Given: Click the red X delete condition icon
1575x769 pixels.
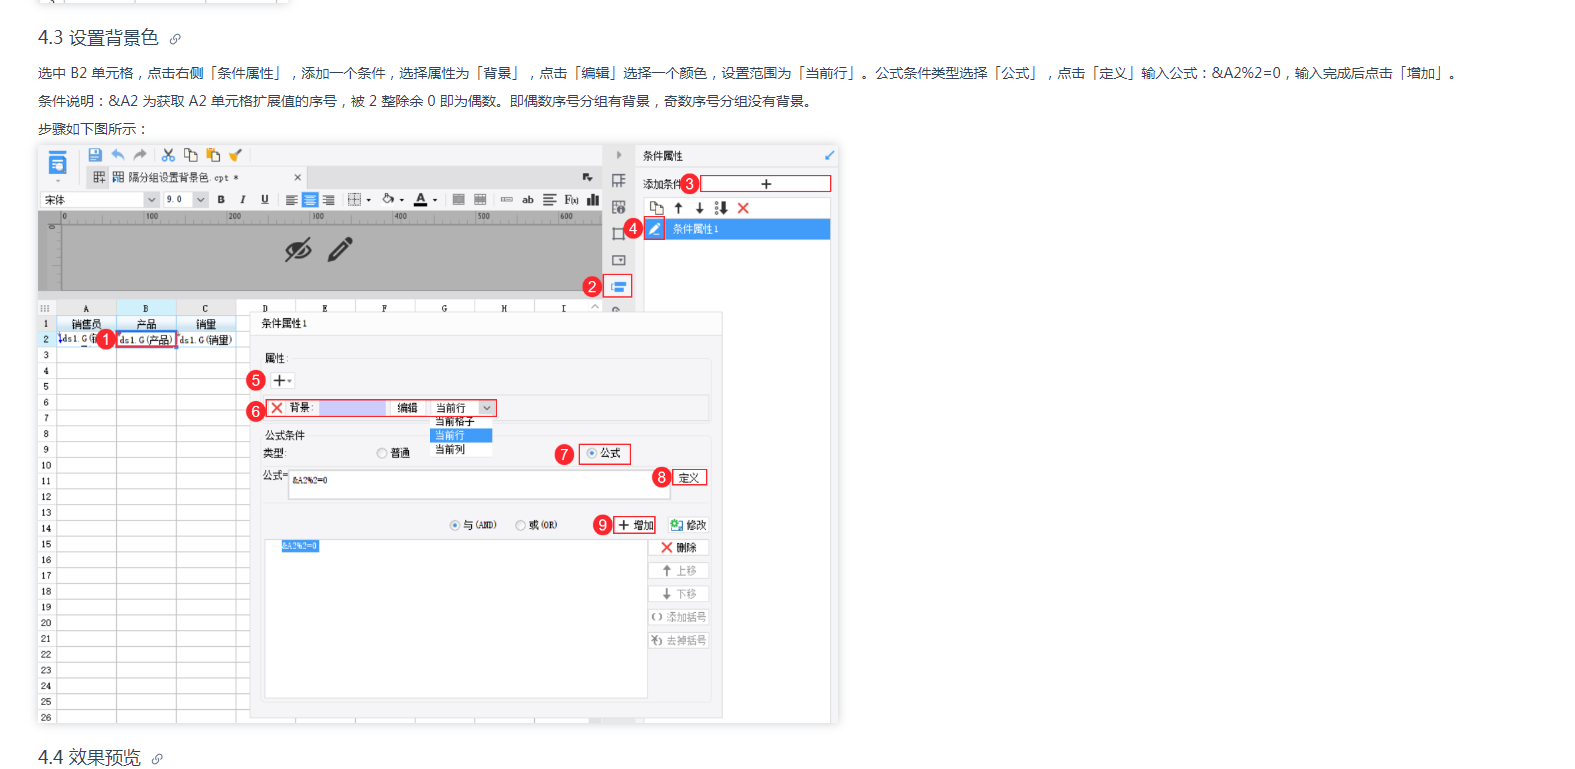Looking at the screenshot, I should pyautogui.click(x=743, y=208).
